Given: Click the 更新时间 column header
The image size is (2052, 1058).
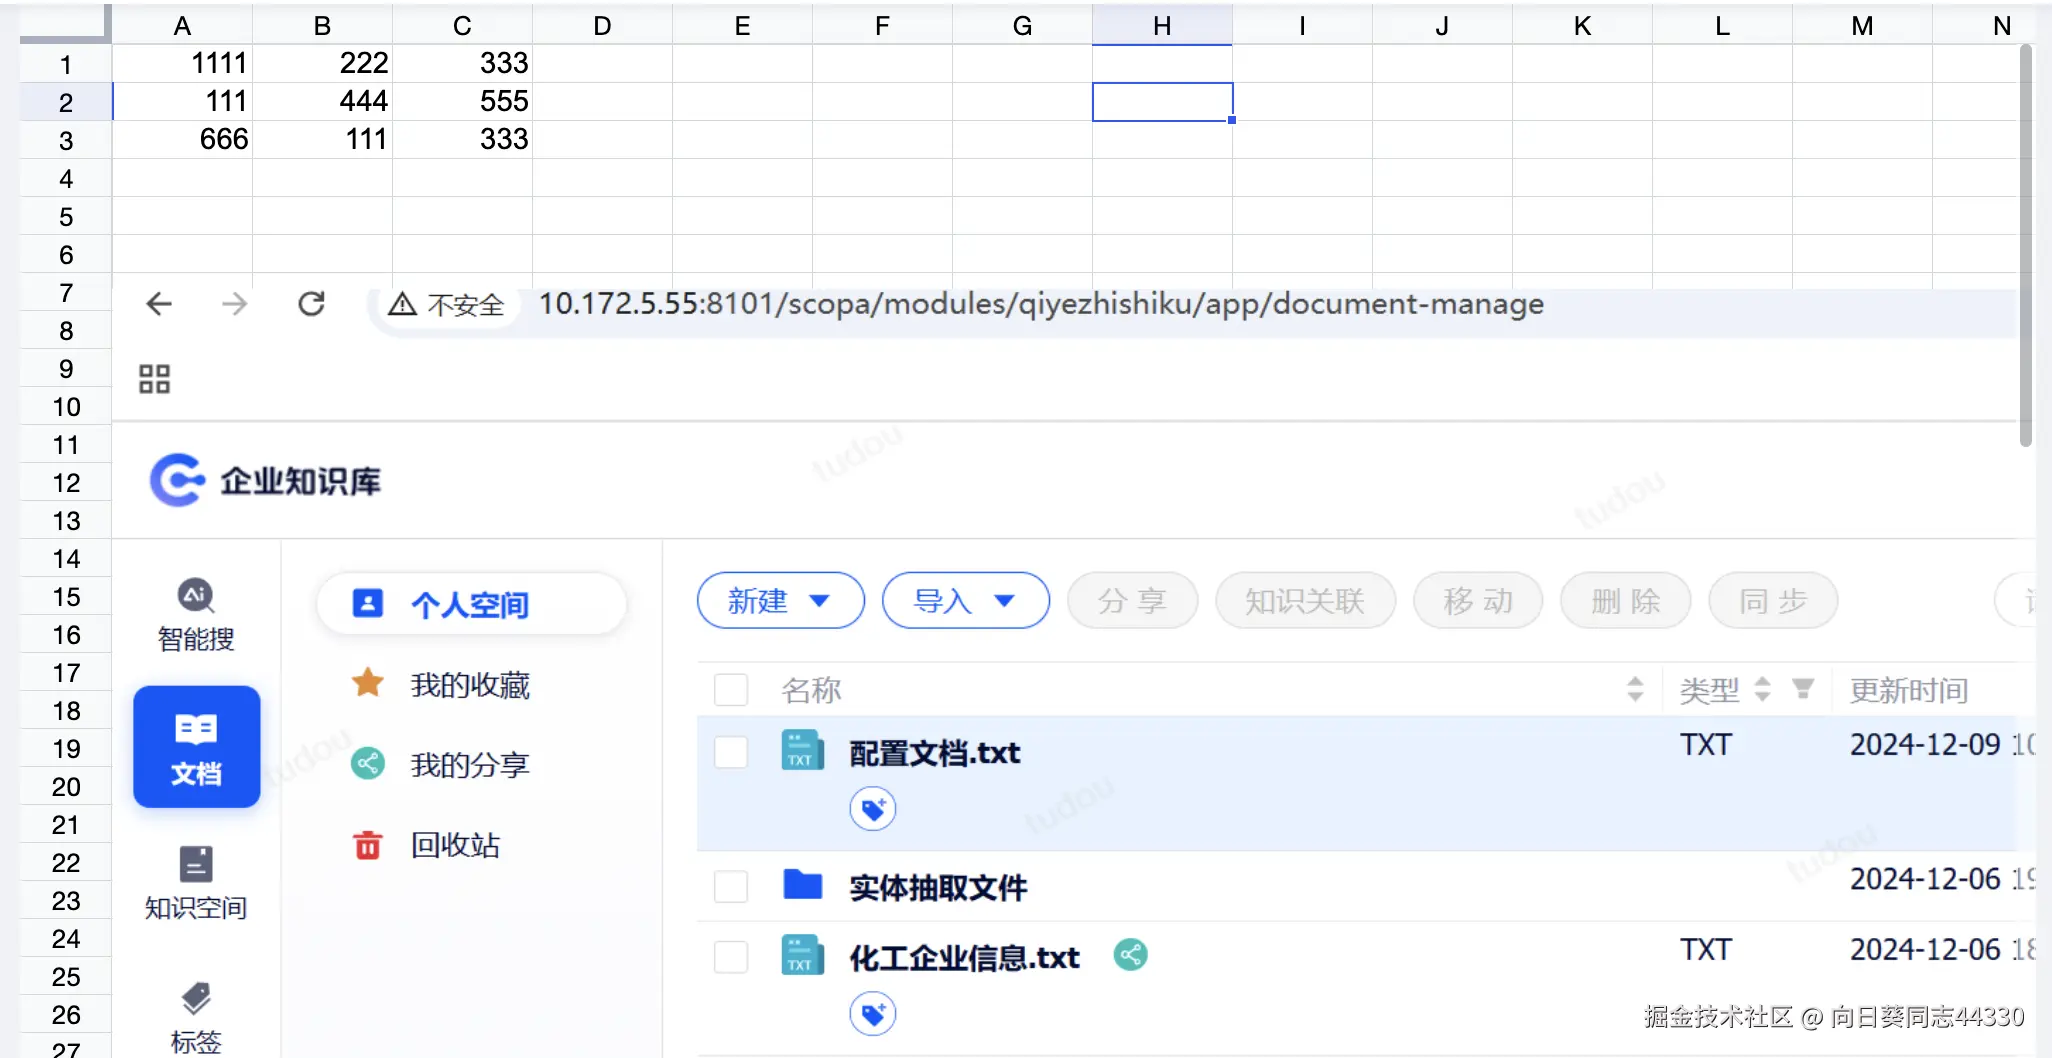Looking at the screenshot, I should point(1909,690).
